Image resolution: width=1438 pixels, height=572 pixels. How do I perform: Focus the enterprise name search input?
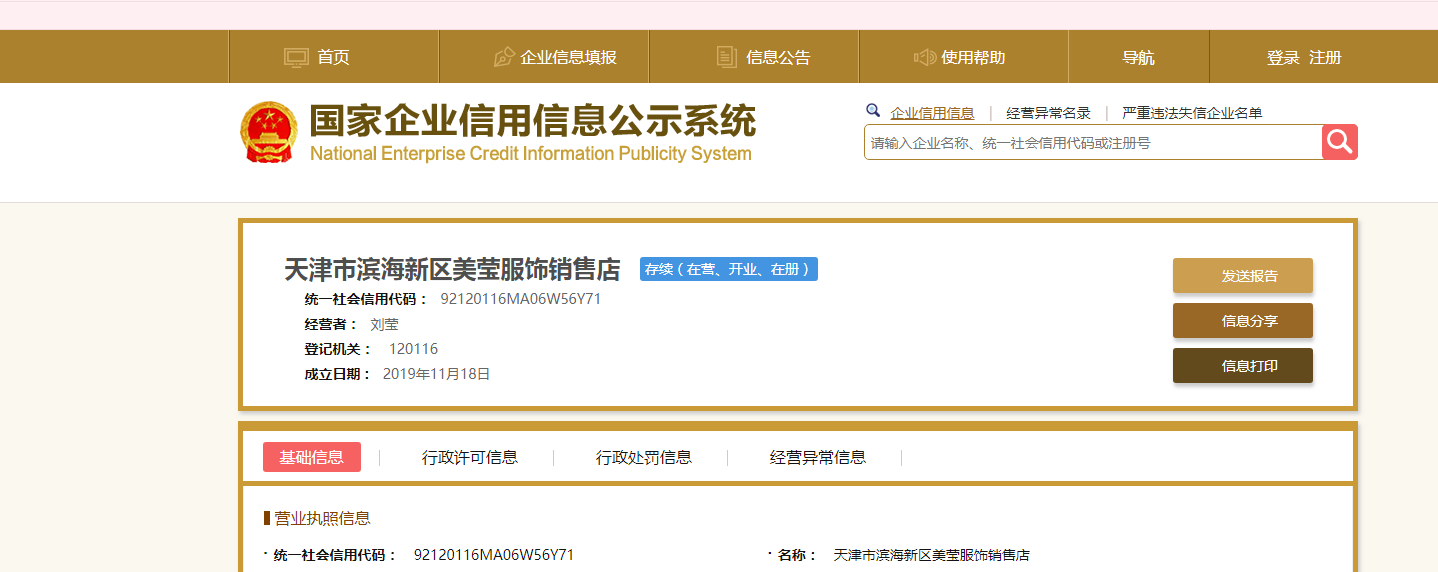tap(1093, 142)
